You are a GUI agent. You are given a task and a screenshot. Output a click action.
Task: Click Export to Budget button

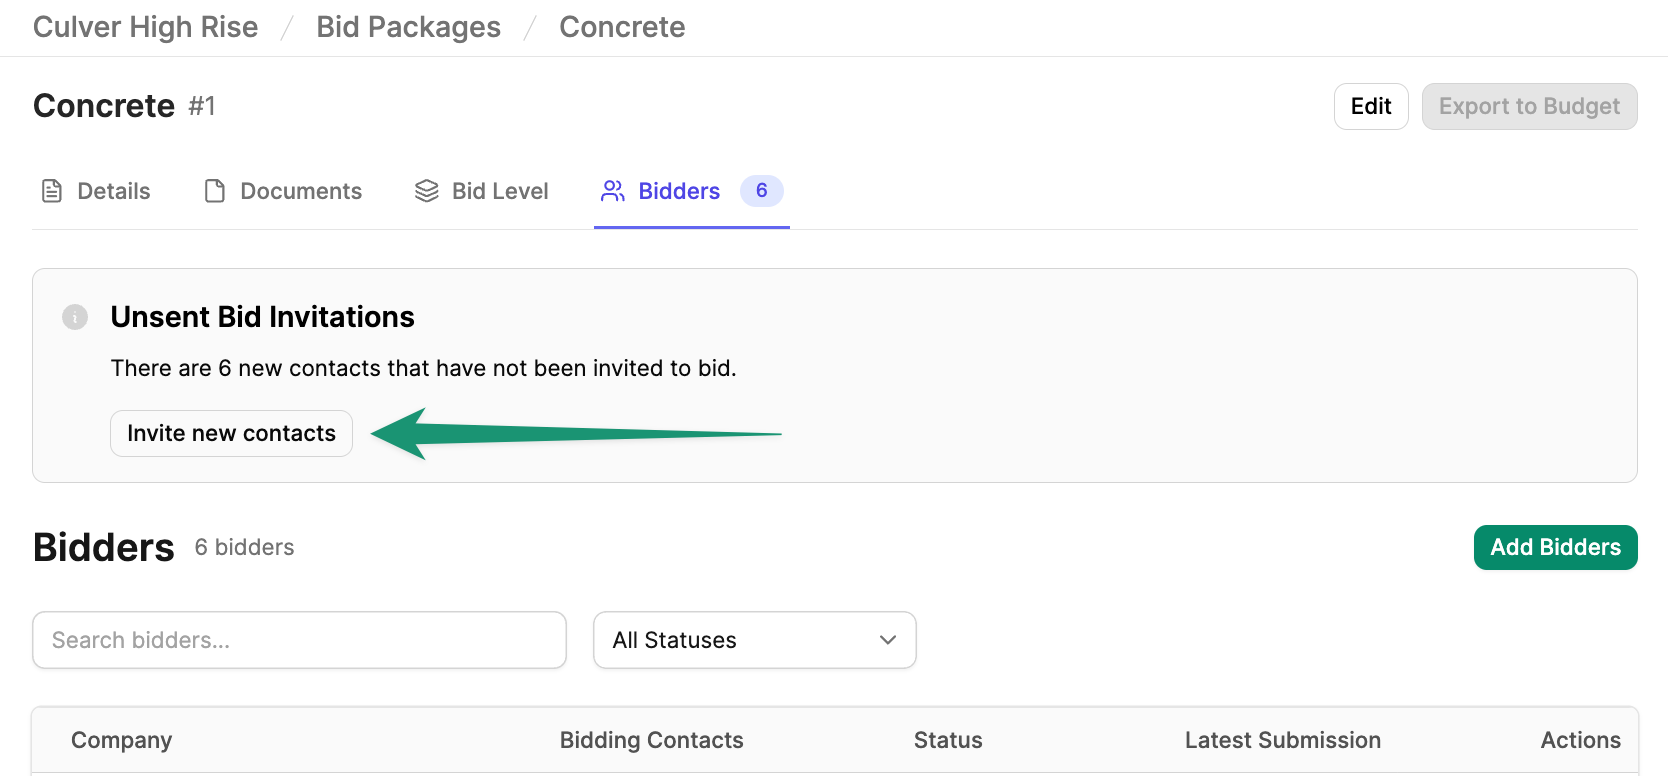pyautogui.click(x=1530, y=106)
